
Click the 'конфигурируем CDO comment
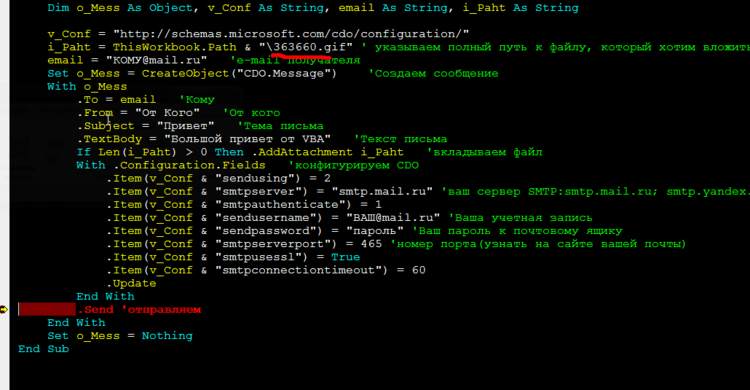353,165
